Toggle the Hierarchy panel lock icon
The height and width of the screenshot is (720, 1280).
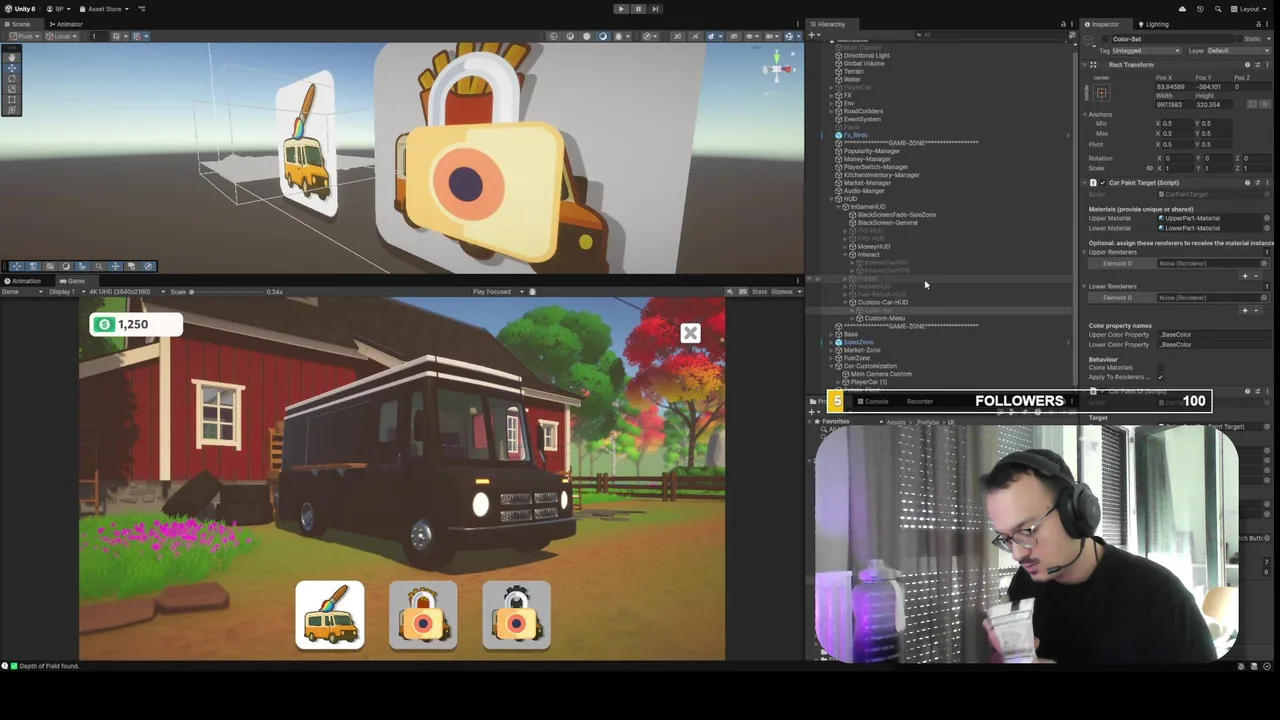(x=1063, y=24)
